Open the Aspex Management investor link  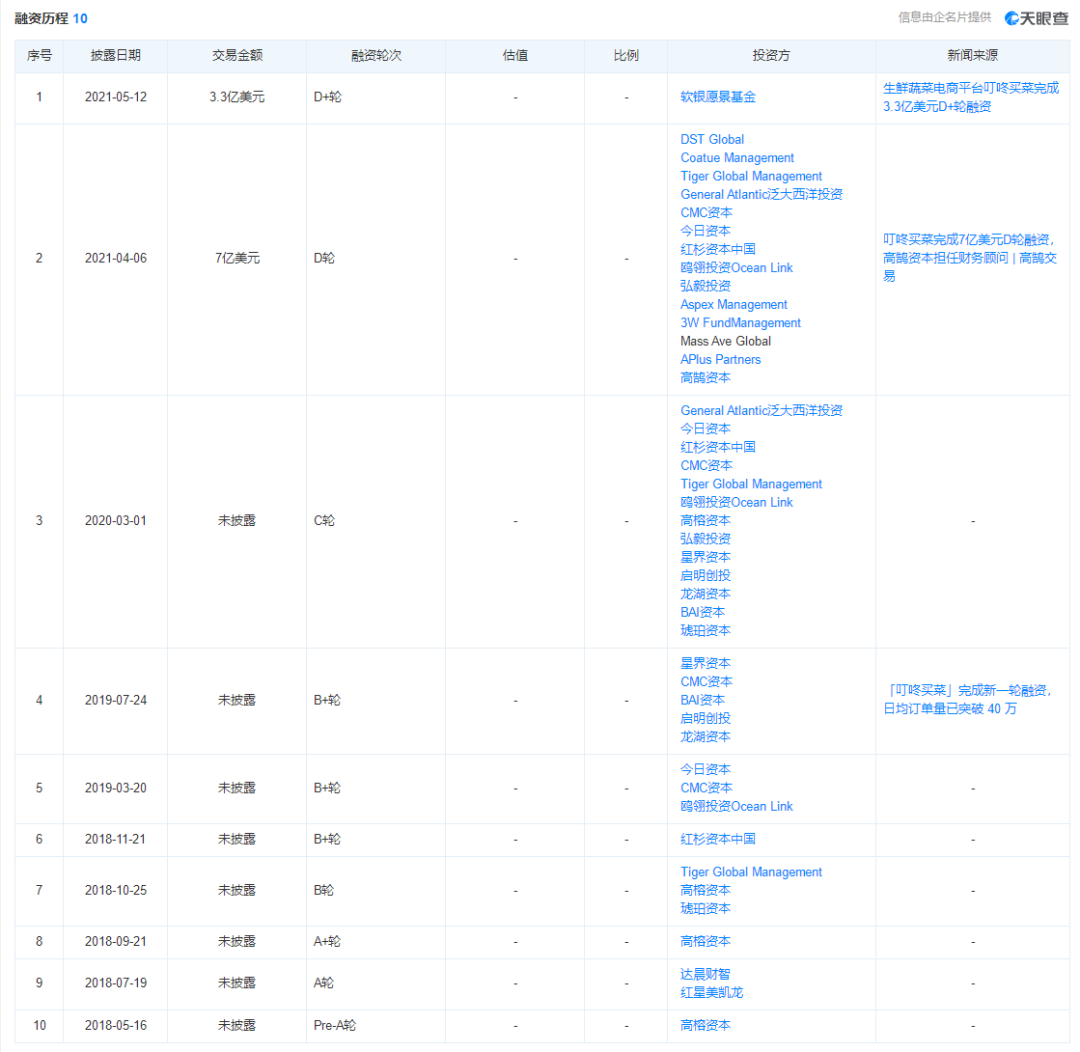(734, 305)
